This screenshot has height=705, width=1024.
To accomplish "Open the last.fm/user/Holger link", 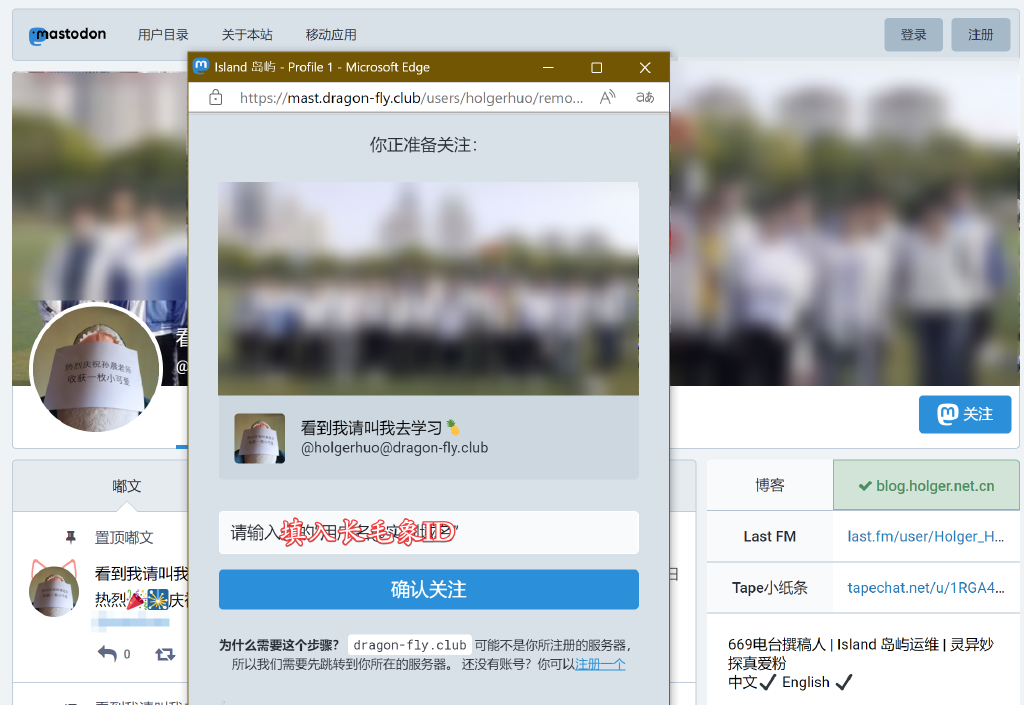I will pos(924,537).
